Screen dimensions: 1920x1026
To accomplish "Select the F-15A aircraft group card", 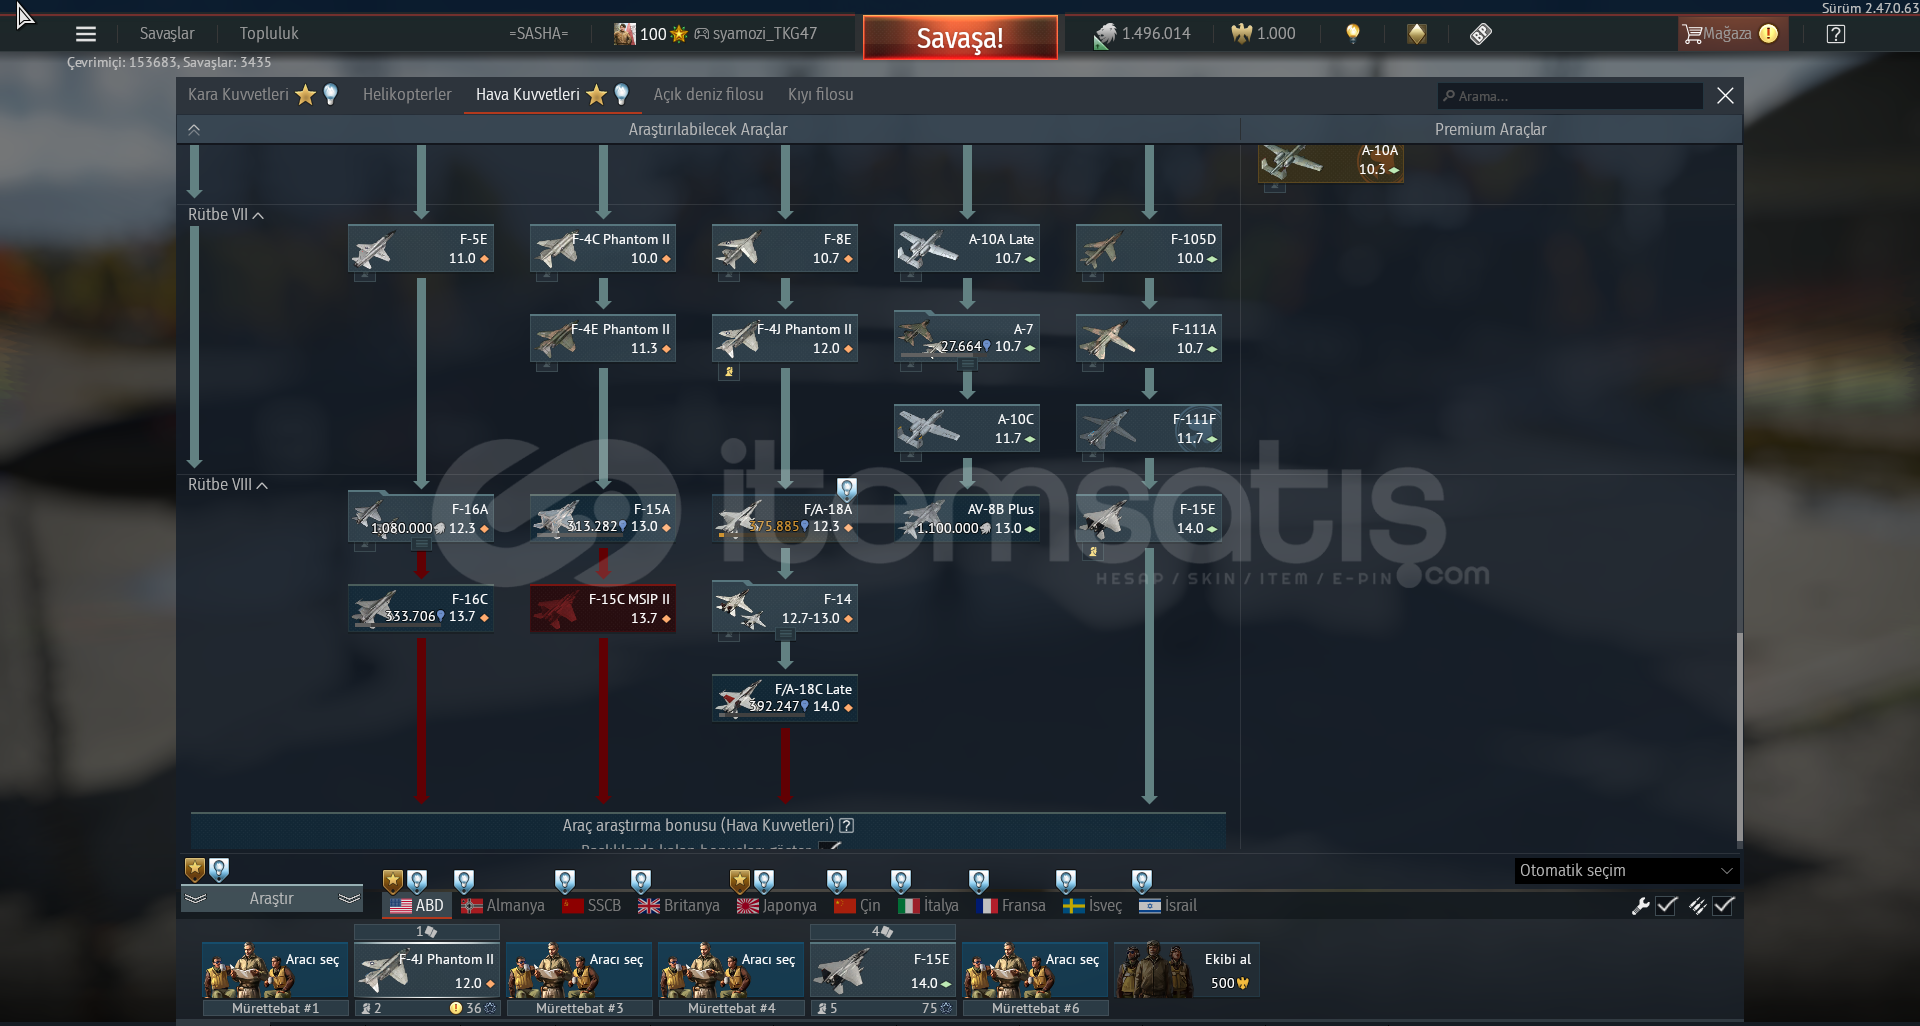I will click(603, 517).
